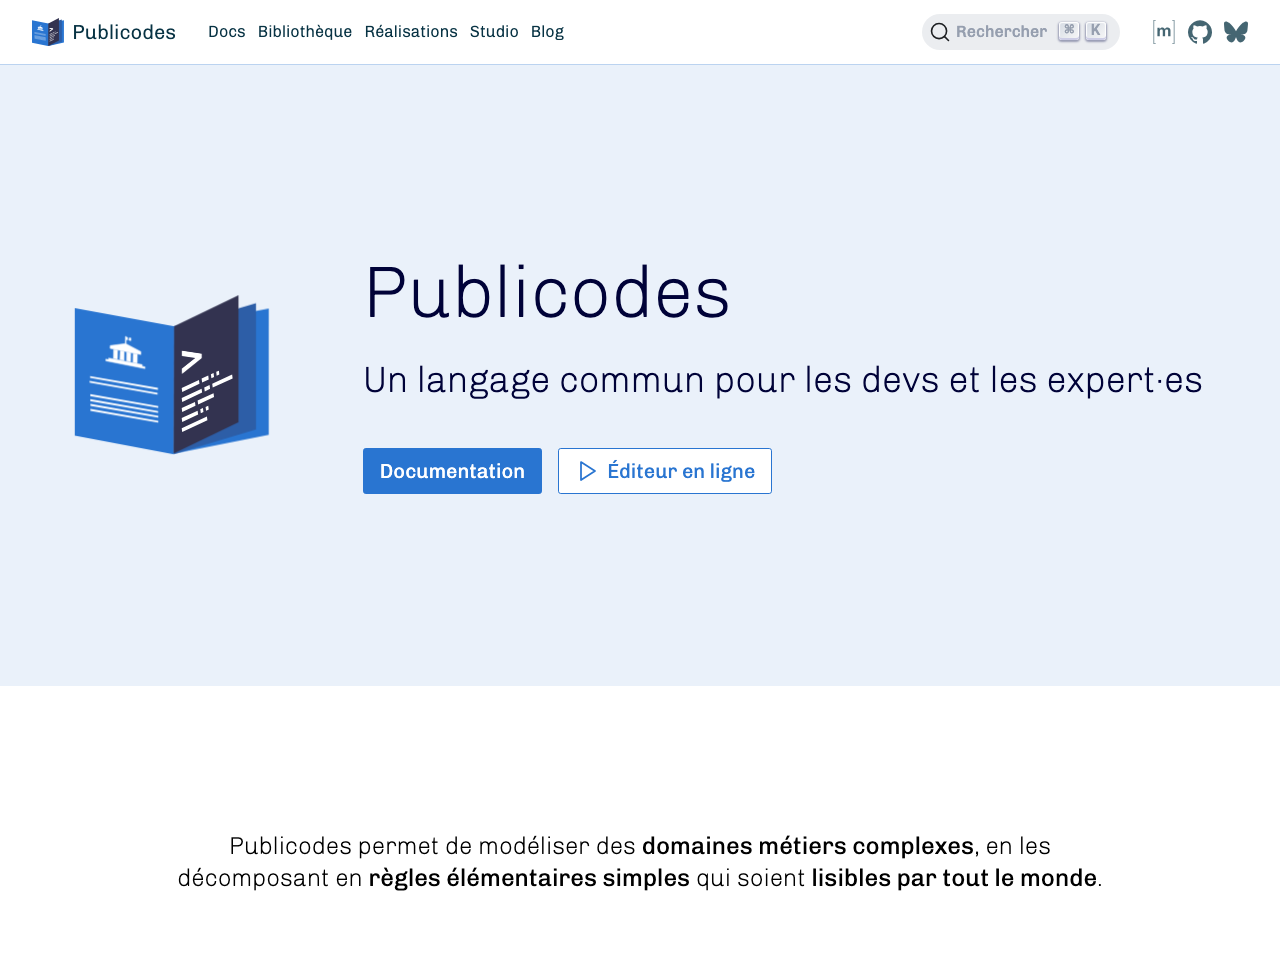Select the Publicodes book logo in the navbar
Viewport: 1280px width, 960px height.
point(45,30)
